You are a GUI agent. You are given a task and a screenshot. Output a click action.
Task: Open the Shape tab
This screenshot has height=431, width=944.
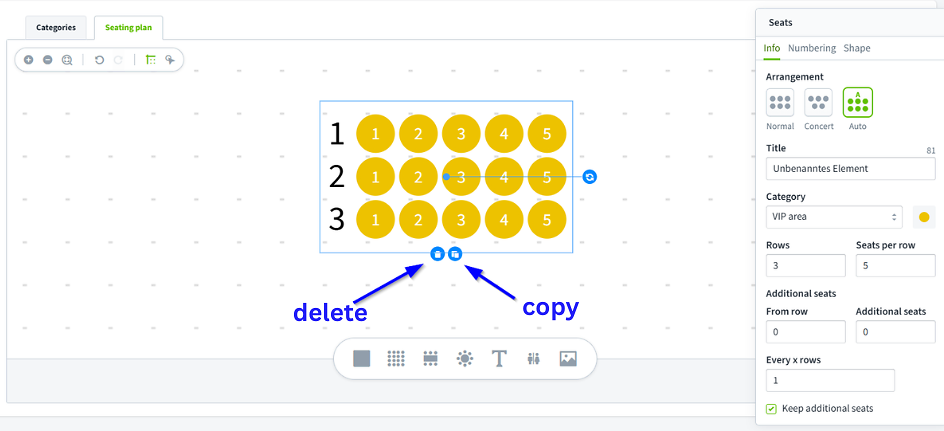pos(857,48)
